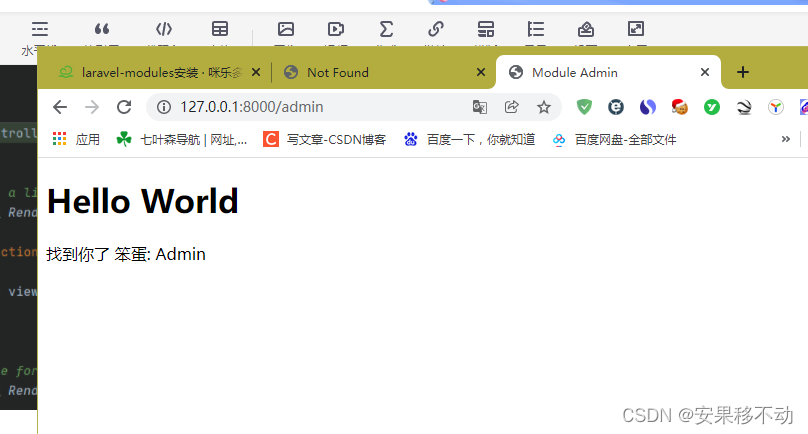
Task: Expand hidden bookmarks with double chevron
Action: click(785, 139)
